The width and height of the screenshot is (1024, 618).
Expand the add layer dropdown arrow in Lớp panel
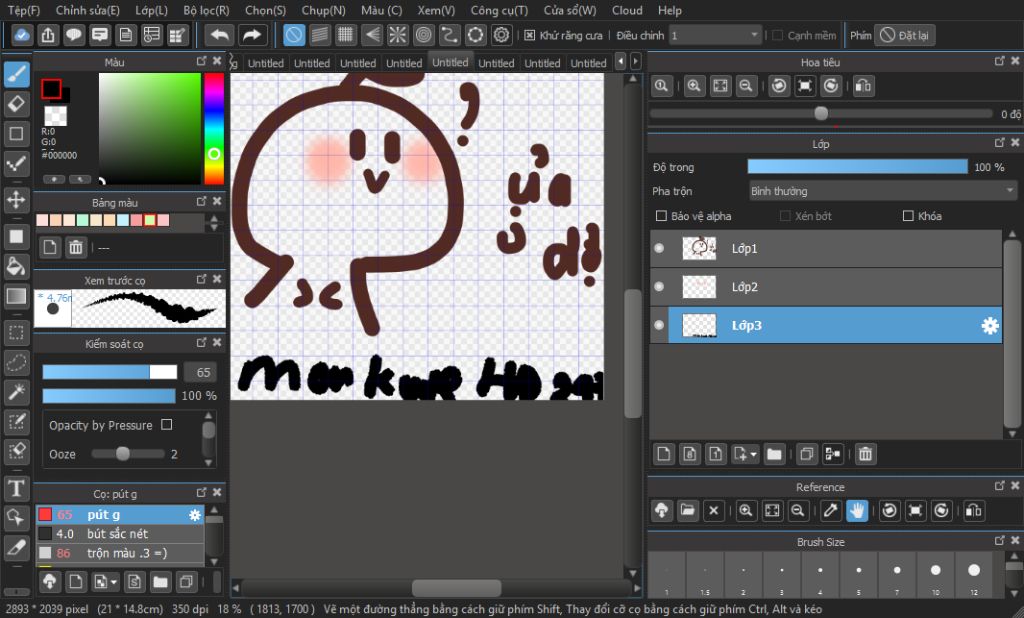(754, 454)
